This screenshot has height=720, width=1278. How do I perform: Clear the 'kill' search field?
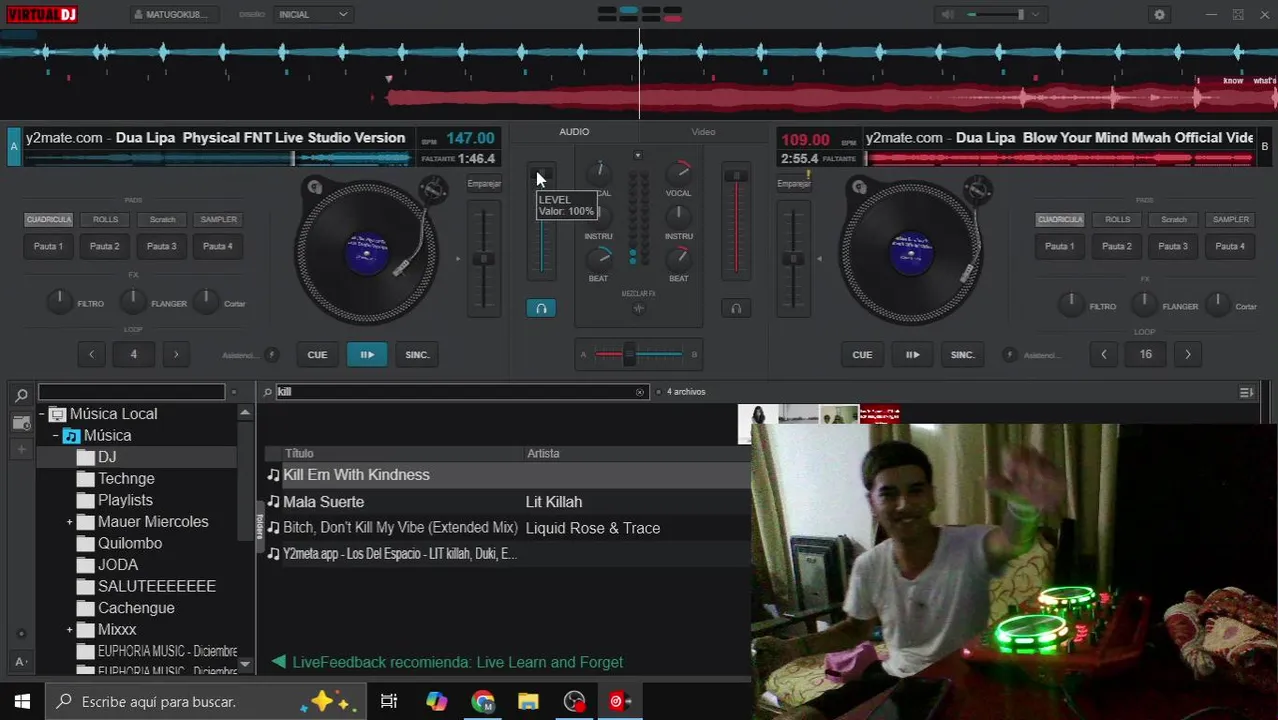640,392
